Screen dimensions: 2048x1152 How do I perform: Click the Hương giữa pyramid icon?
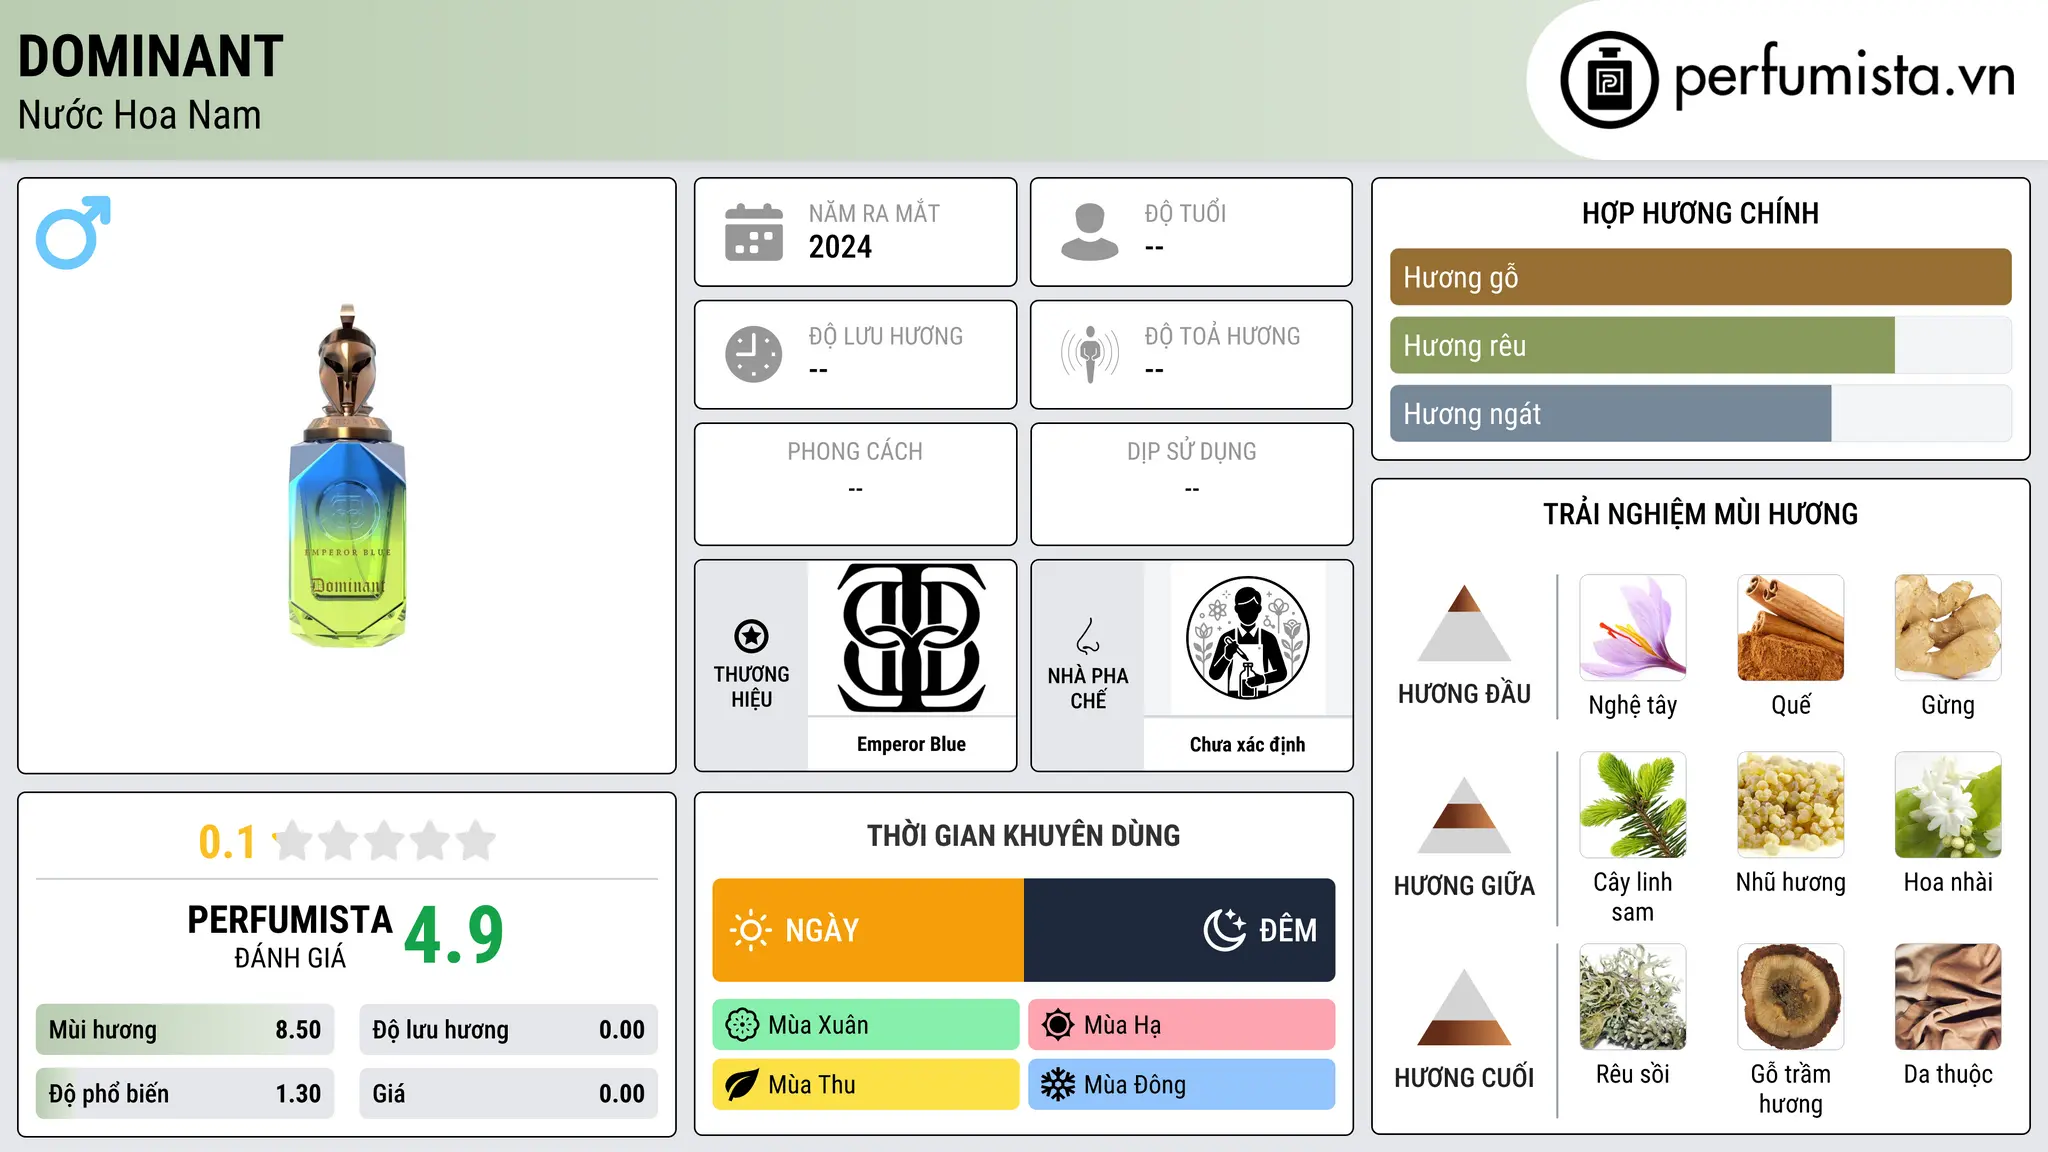tap(1464, 815)
